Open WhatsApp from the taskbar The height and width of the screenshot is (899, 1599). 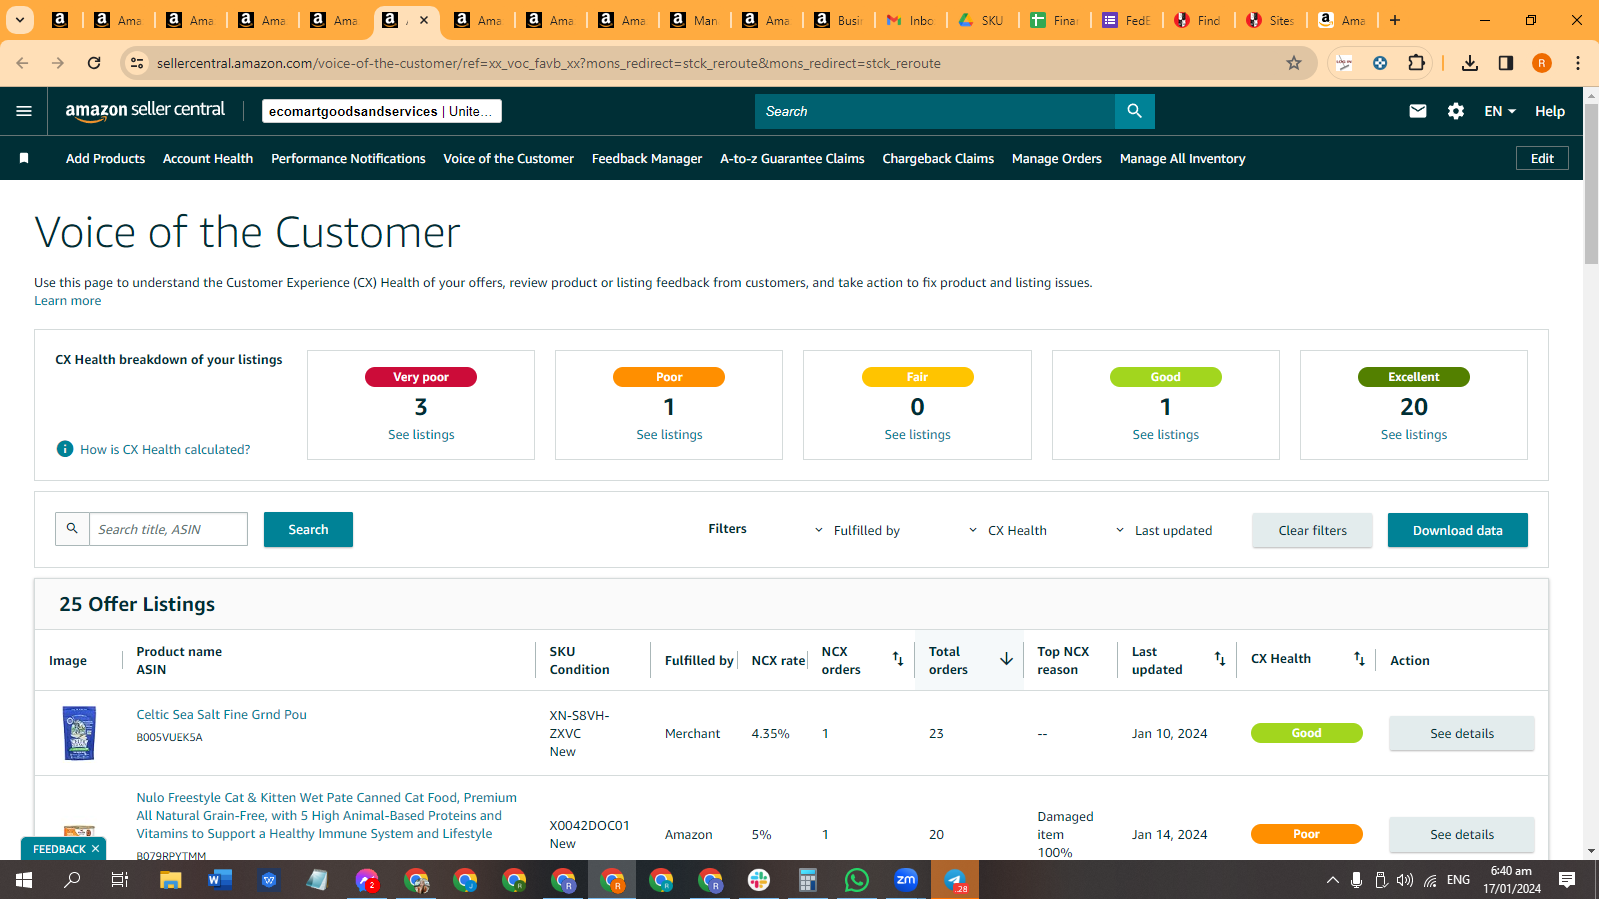[x=857, y=880]
